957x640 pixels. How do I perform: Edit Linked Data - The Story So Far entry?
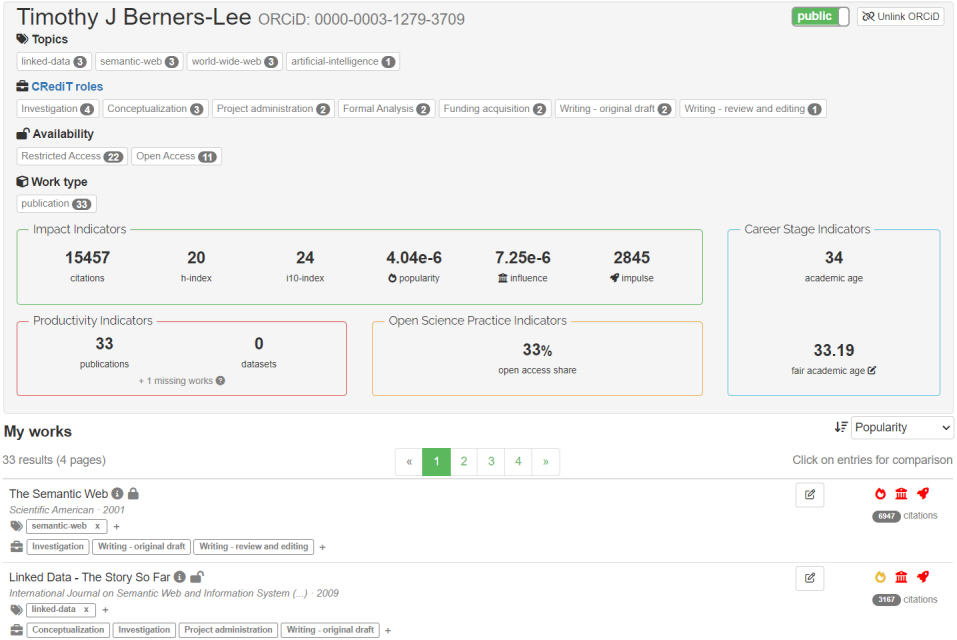click(x=810, y=578)
